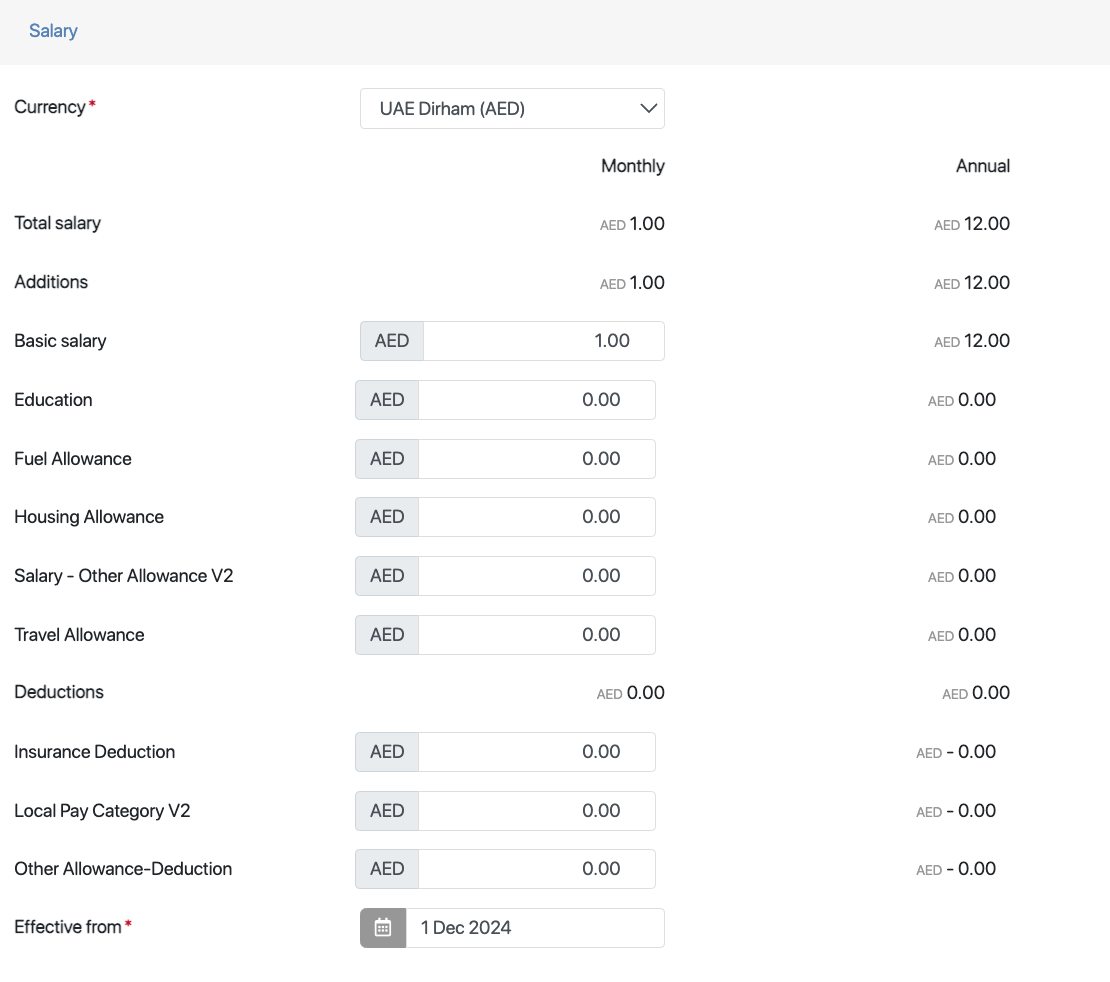Click the Travel Allowance amount input
The image size is (1110, 982).
[x=536, y=635]
